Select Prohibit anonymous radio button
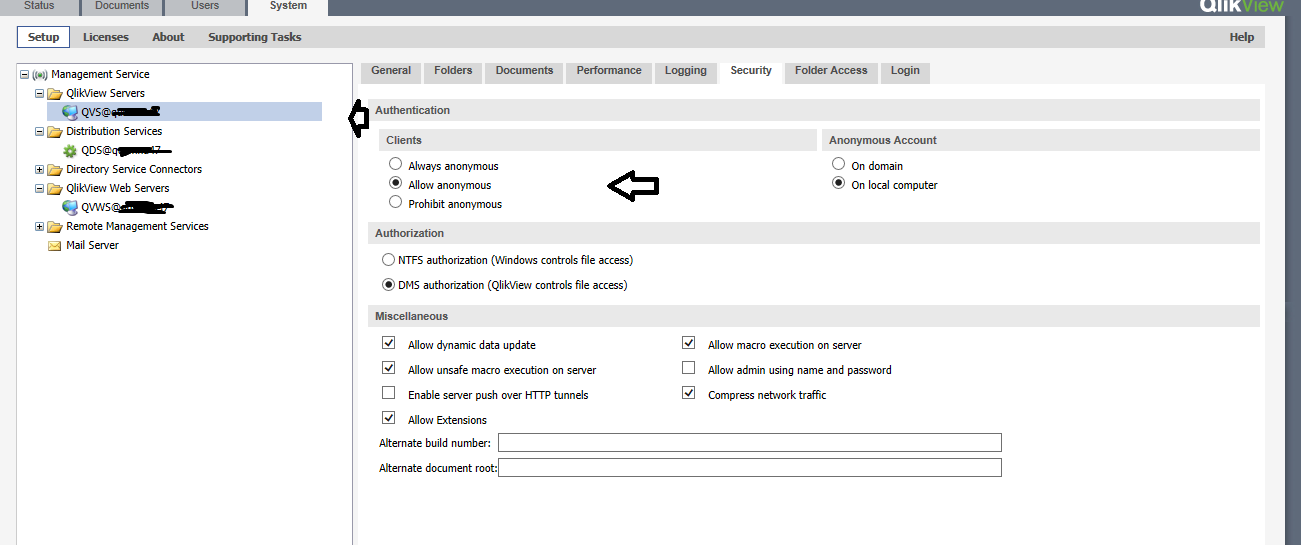 396,202
